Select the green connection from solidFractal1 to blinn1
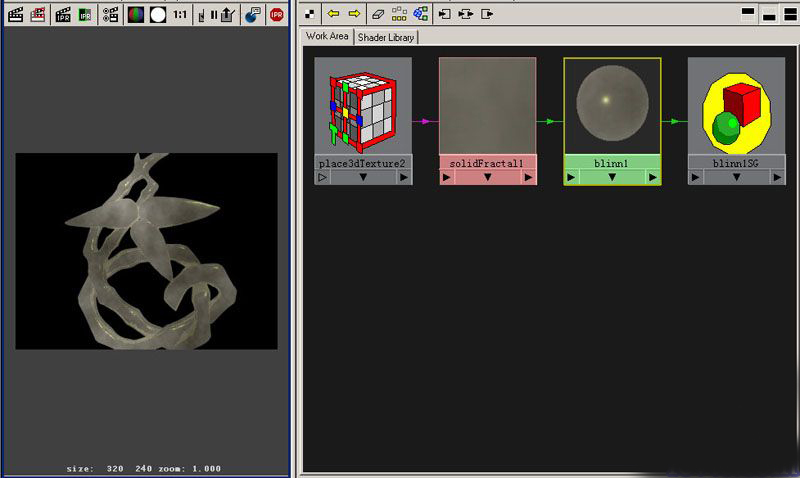 coord(550,121)
